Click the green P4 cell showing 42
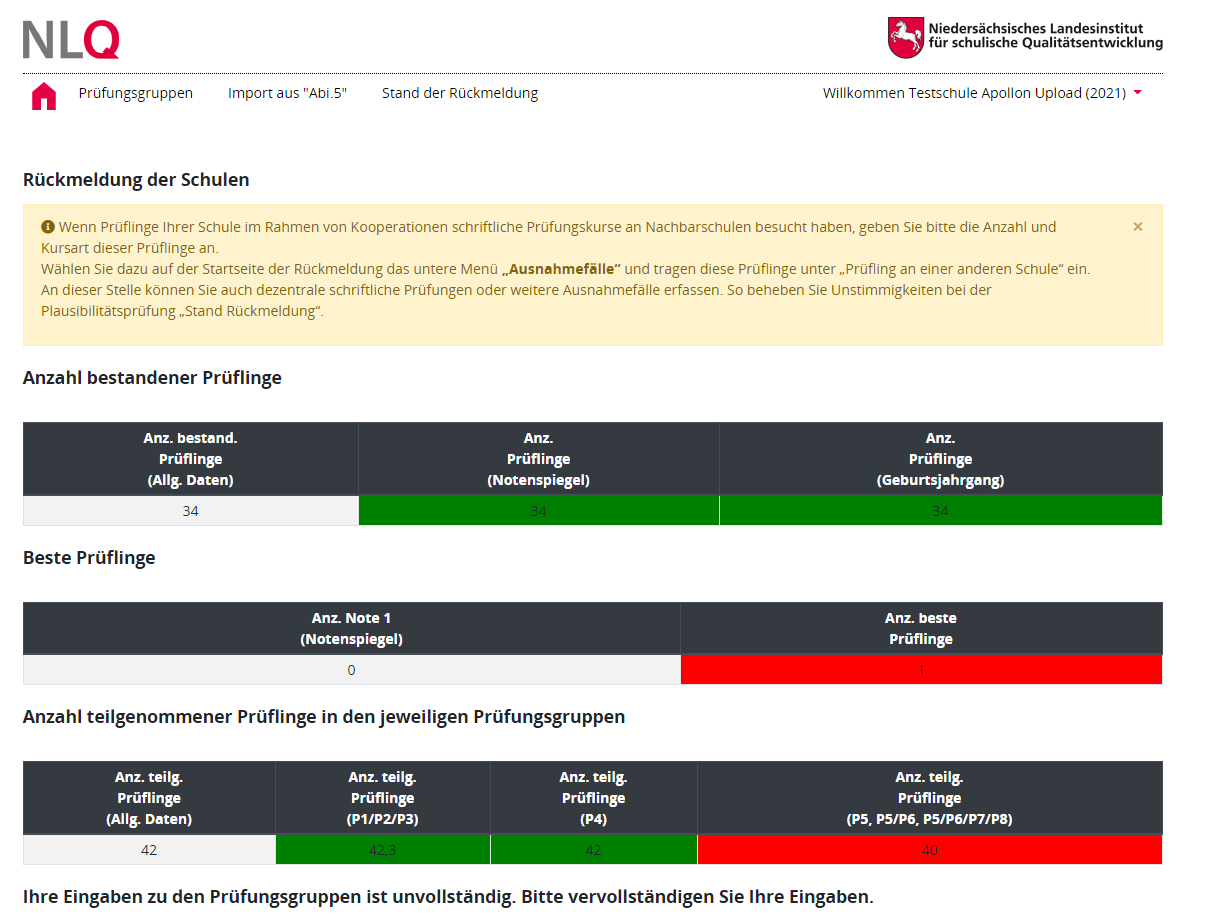Image resolution: width=1205 pixels, height=916 pixels. click(593, 850)
